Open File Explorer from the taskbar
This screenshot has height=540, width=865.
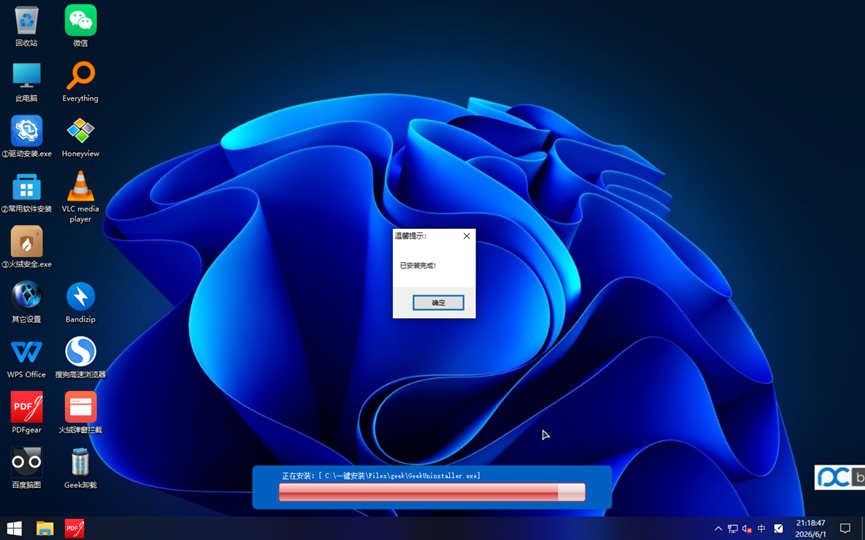point(45,528)
